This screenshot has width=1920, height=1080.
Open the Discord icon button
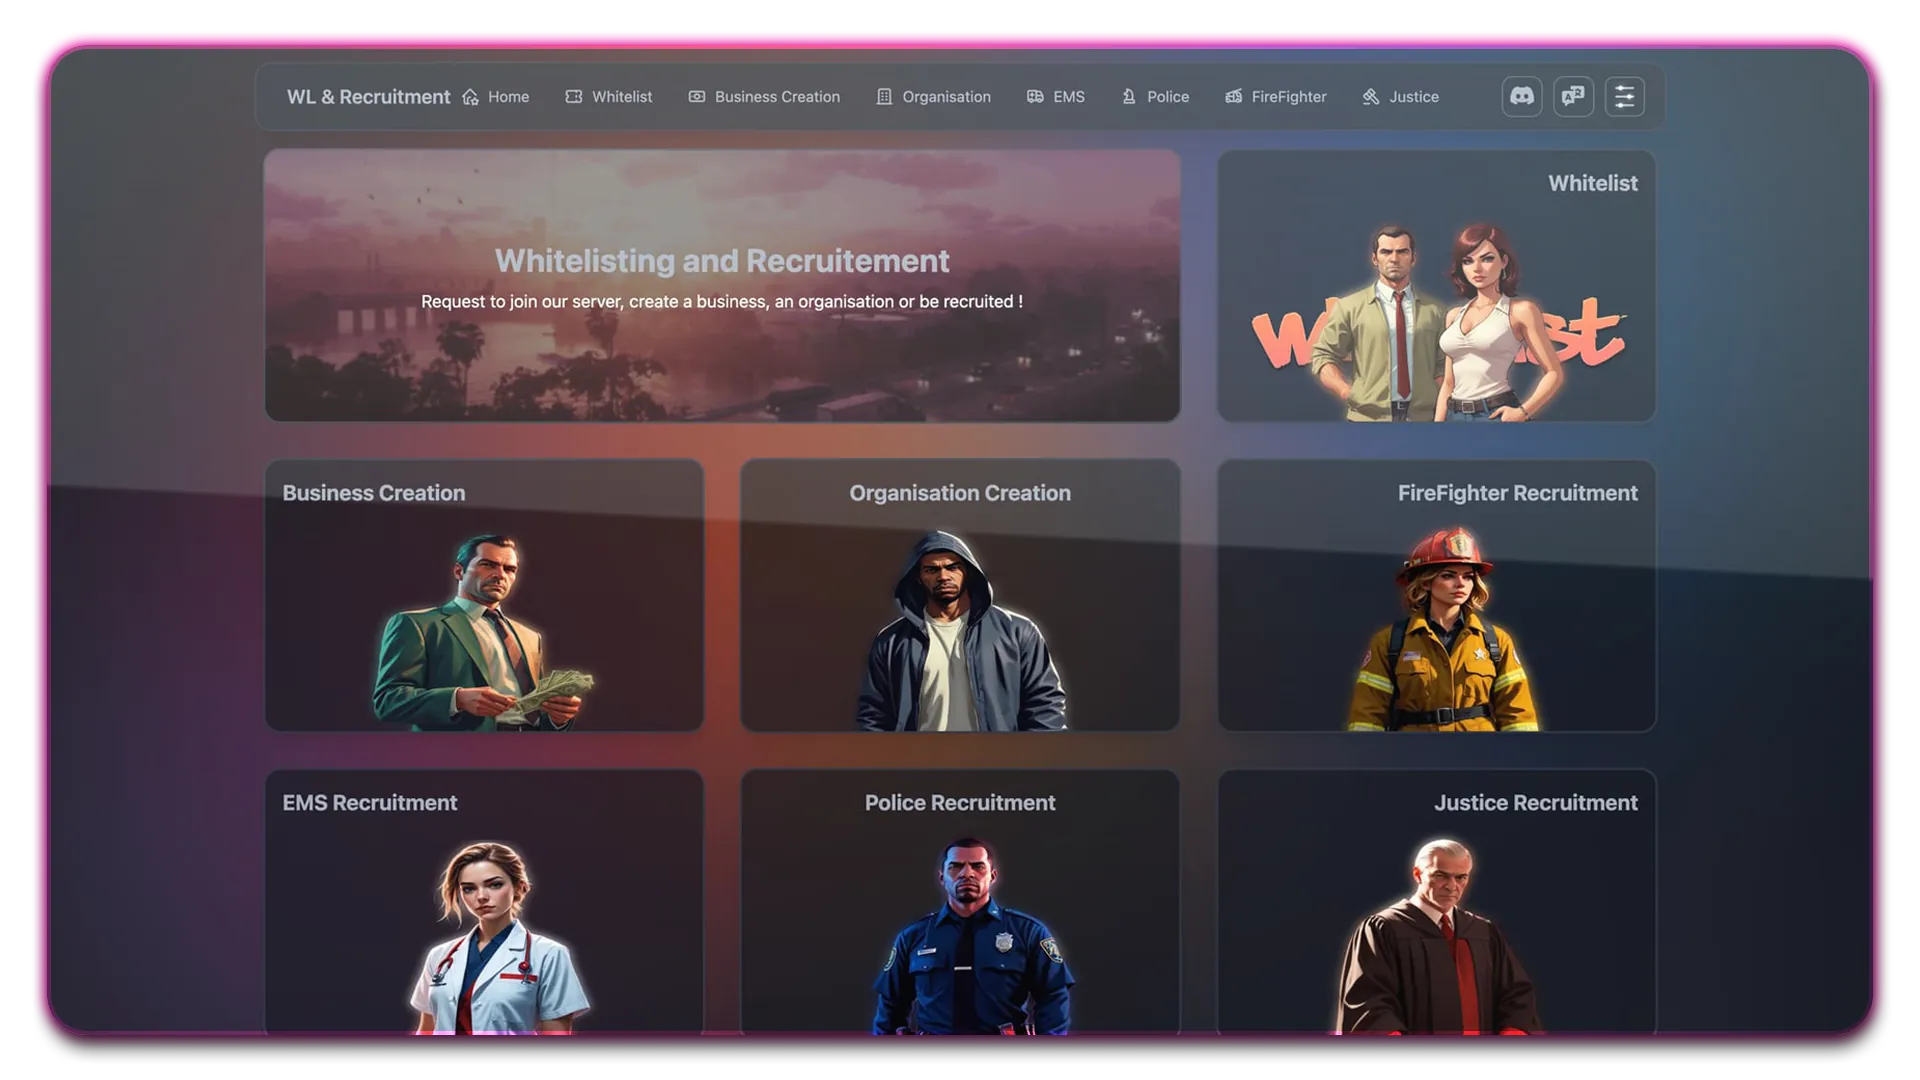pos(1521,97)
